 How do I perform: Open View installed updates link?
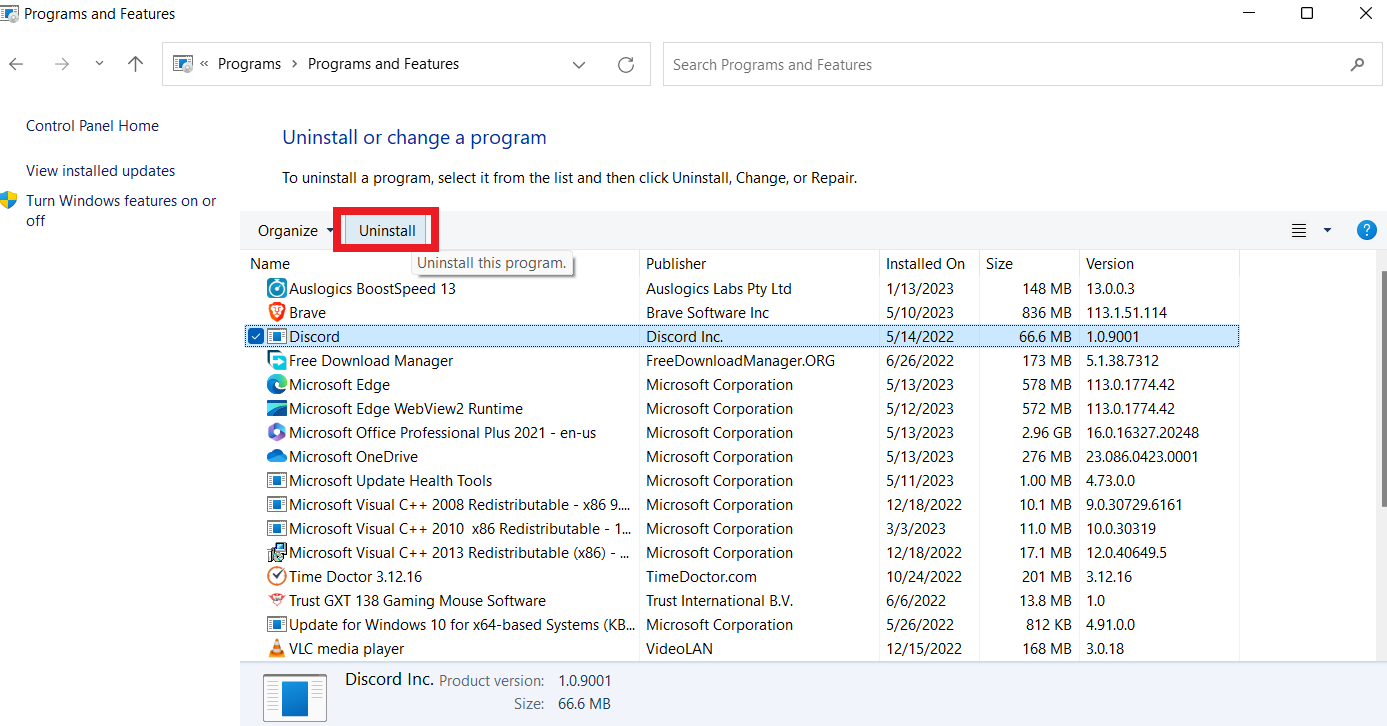pos(100,171)
